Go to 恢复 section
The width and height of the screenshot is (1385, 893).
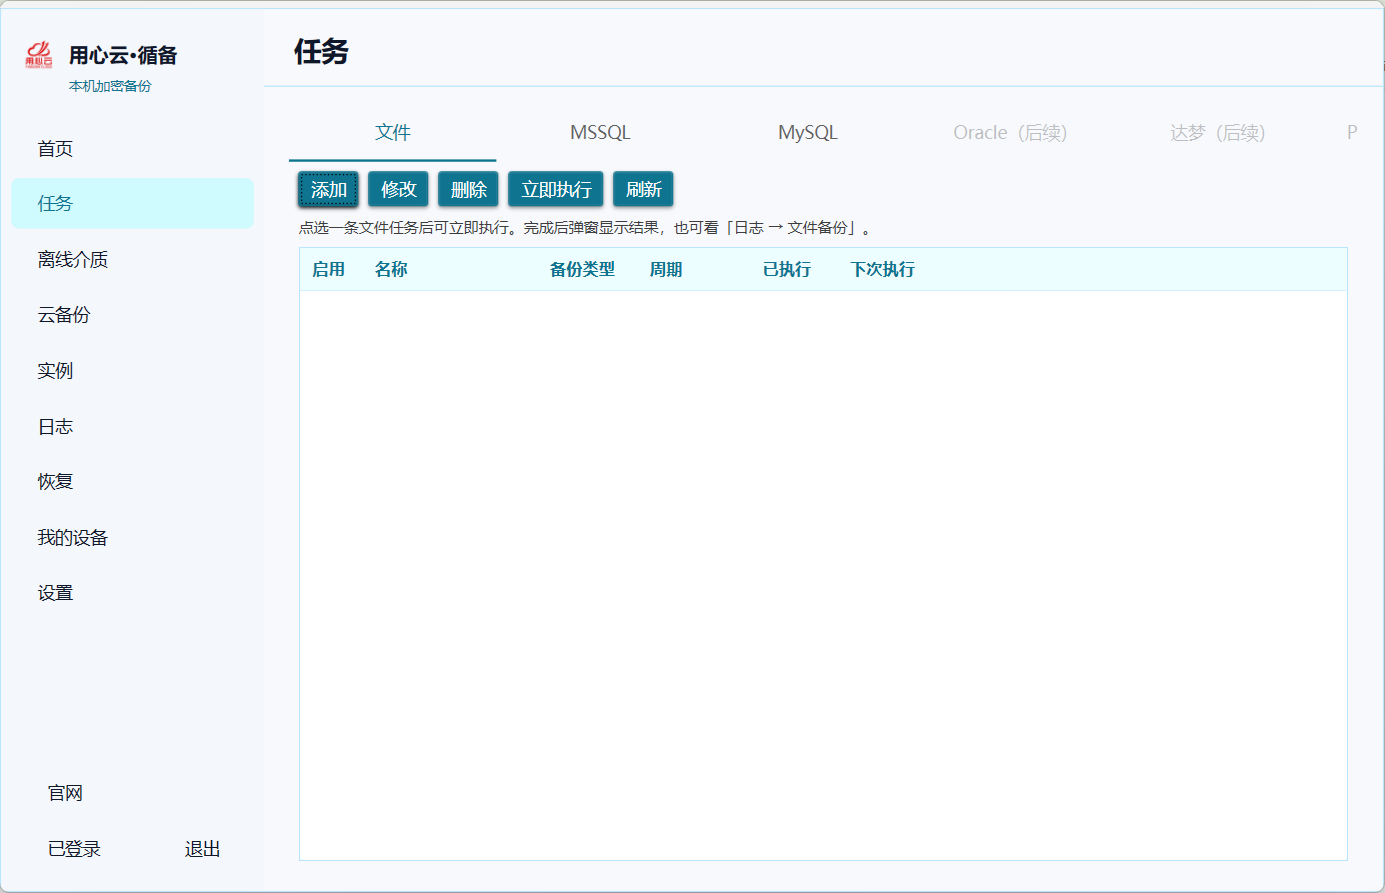click(55, 482)
